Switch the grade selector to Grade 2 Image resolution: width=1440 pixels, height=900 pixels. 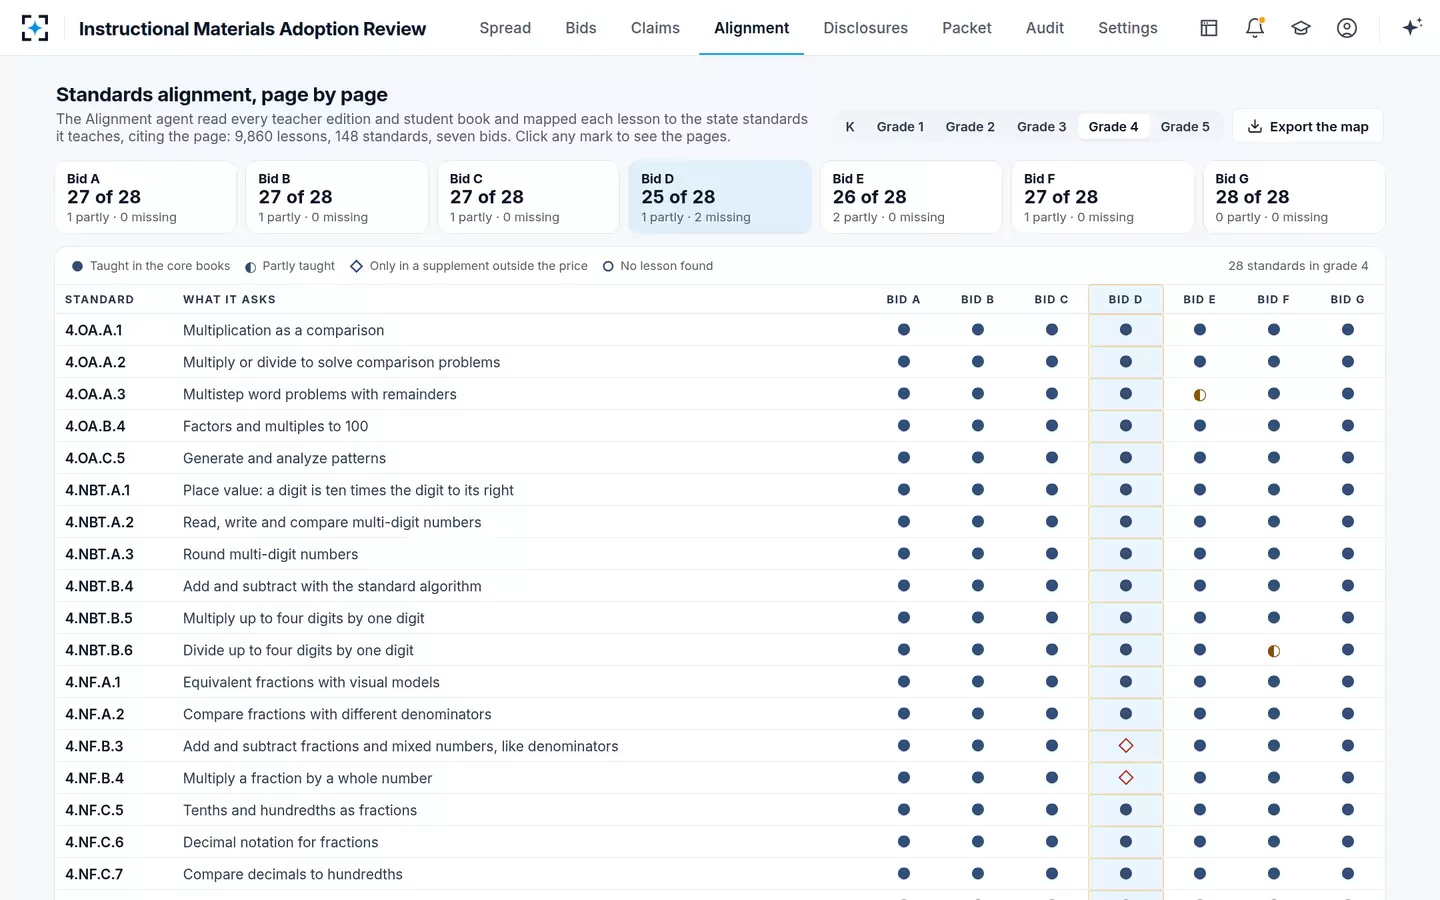click(x=970, y=127)
